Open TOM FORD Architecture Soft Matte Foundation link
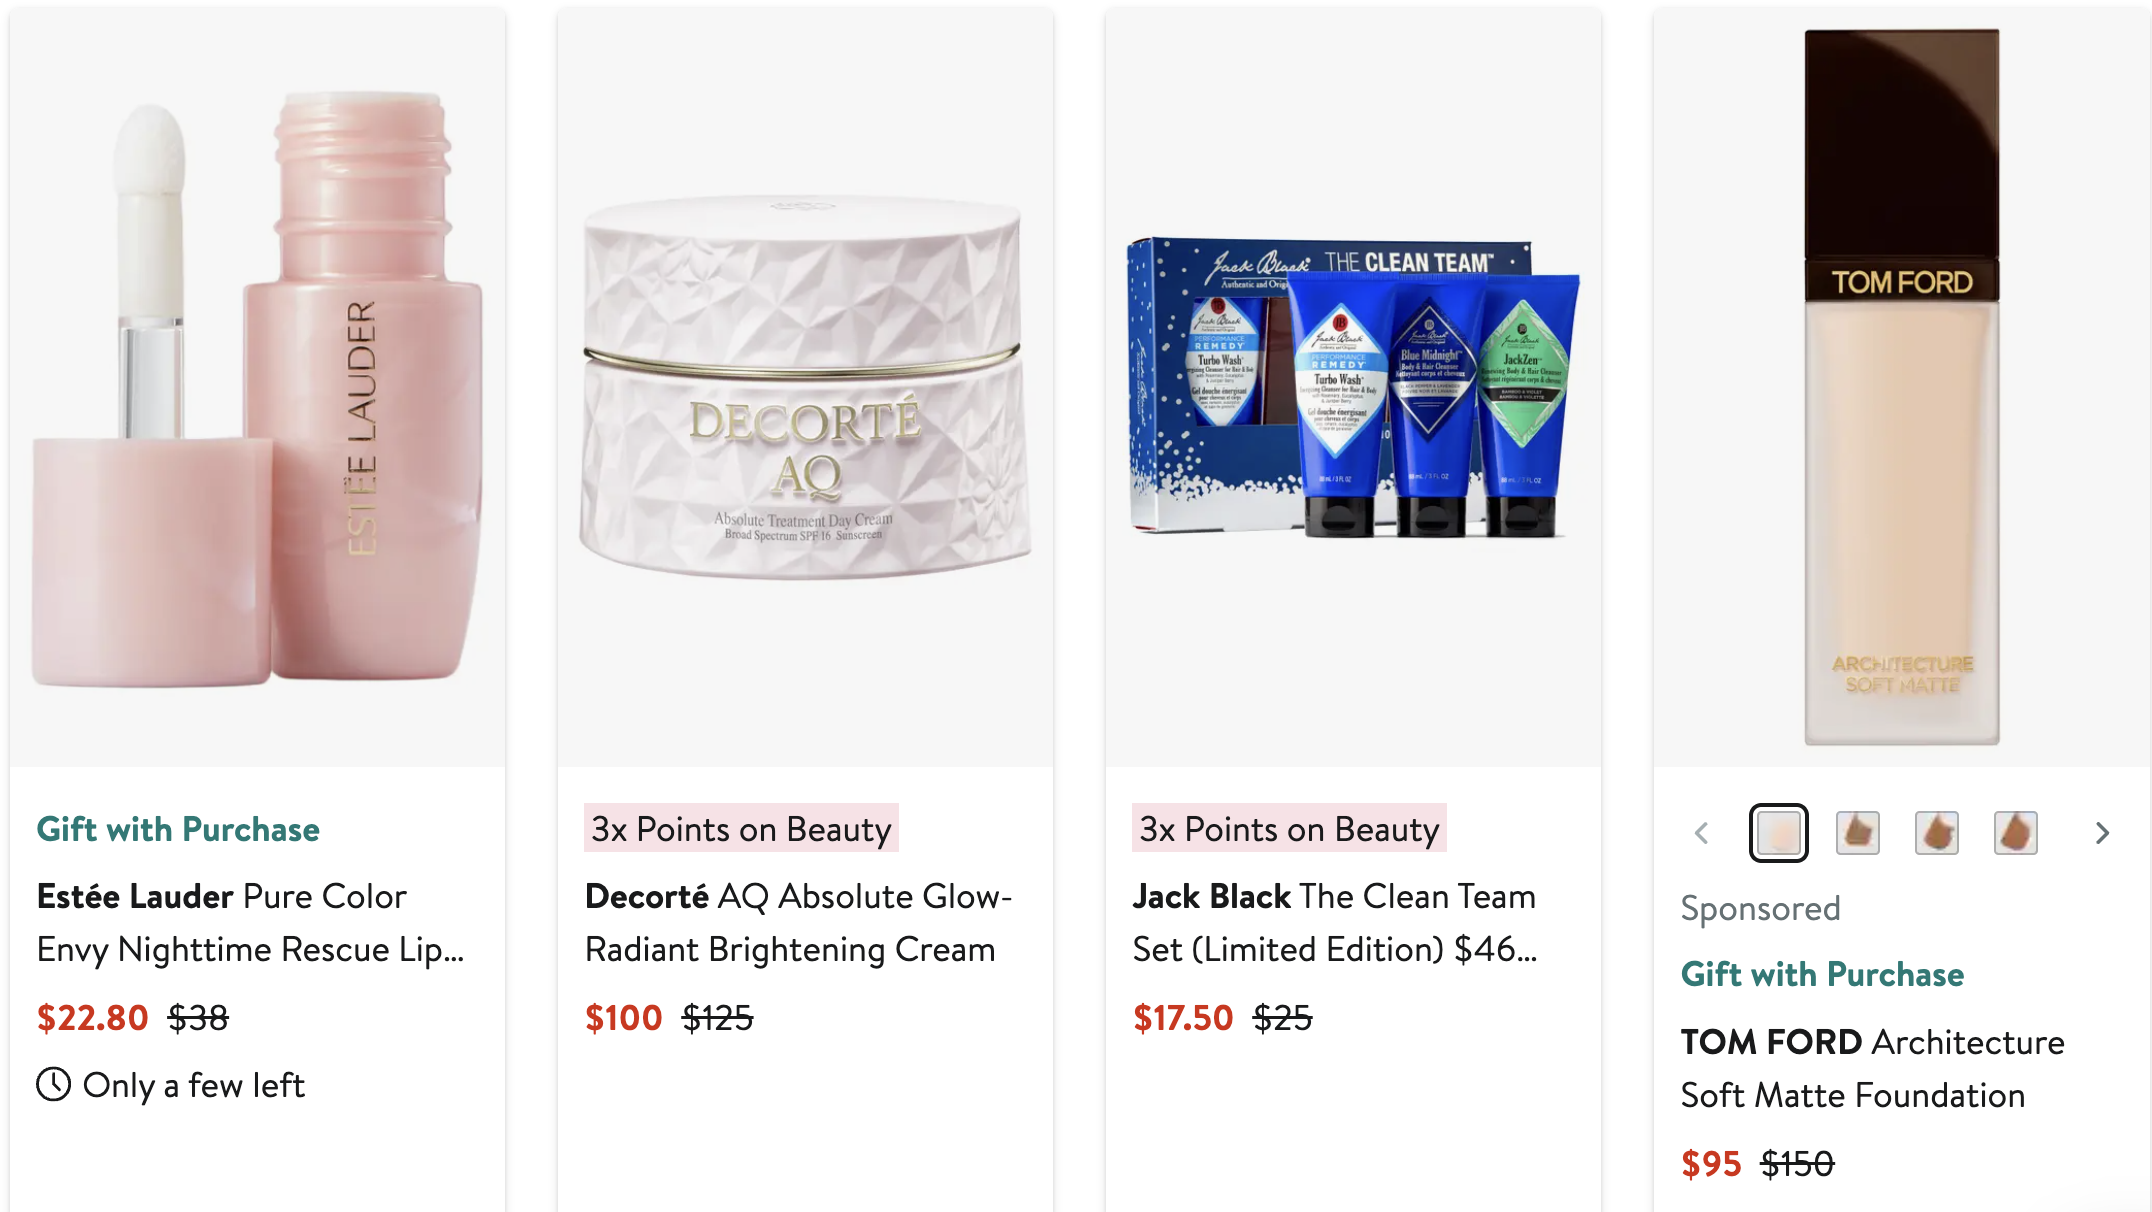The image size is (2152, 1212). pyautogui.click(x=1872, y=1069)
